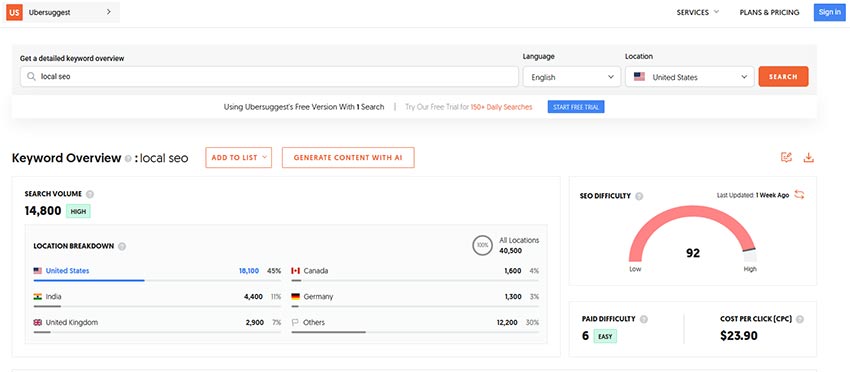Click the magnifier icon in keyword field
Image resolution: width=850 pixels, height=372 pixels.
pos(31,76)
